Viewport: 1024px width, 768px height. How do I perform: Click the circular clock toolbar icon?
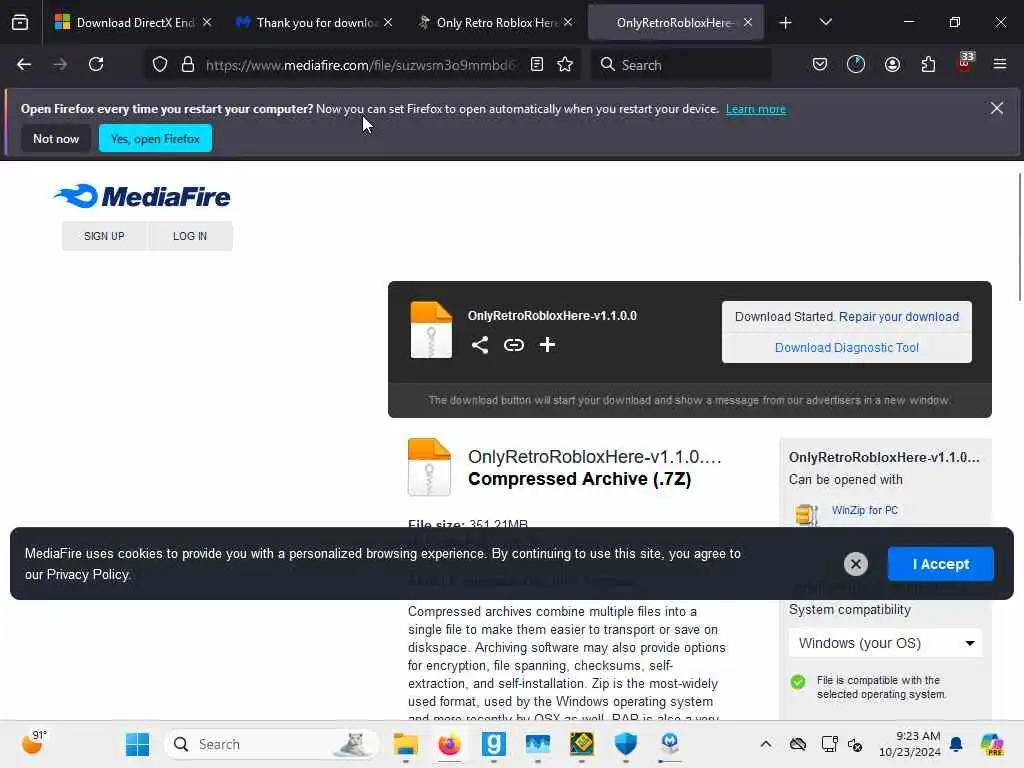(x=856, y=64)
